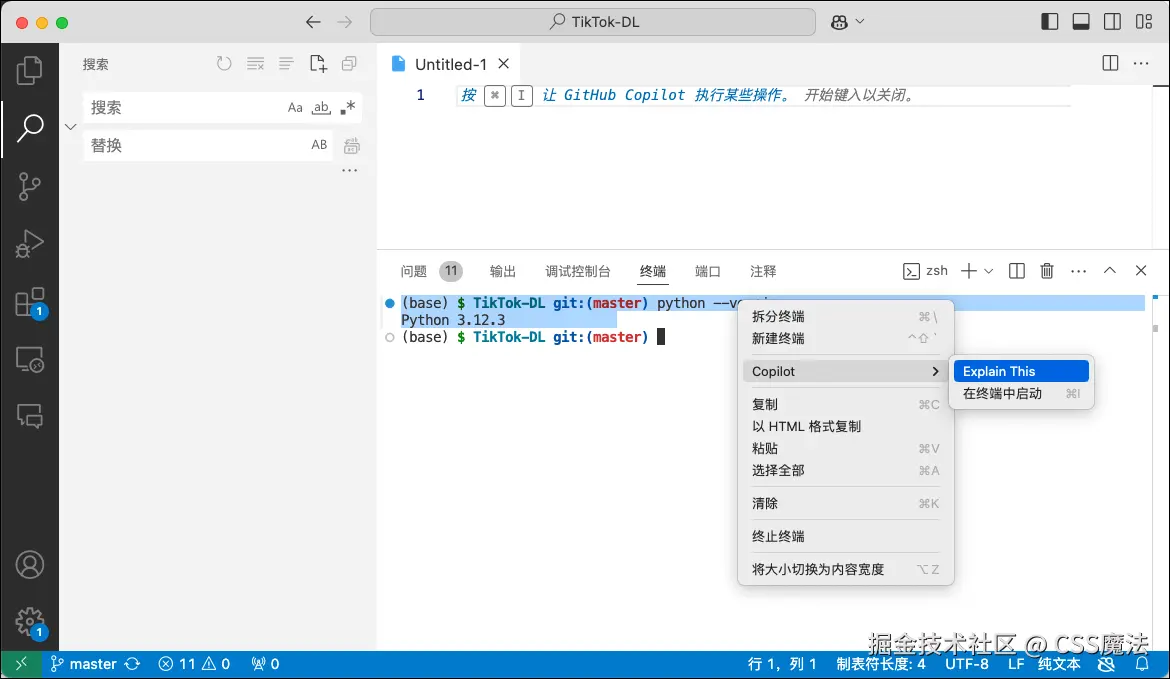Image resolution: width=1170 pixels, height=679 pixels.
Task: Open editor more actions menu
Action: (1141, 63)
